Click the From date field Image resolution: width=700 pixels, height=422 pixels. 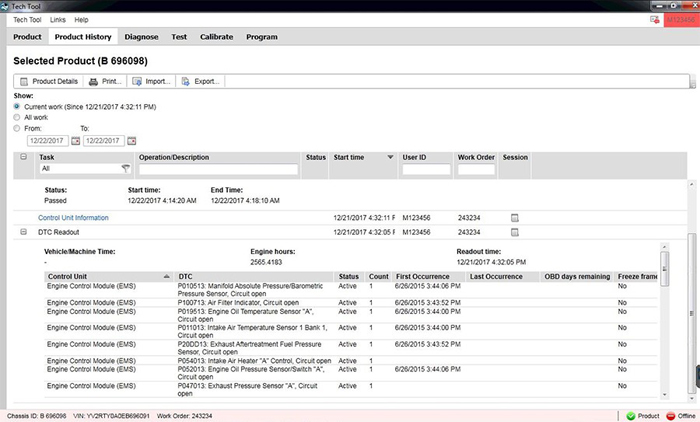pyautogui.click(x=47, y=141)
